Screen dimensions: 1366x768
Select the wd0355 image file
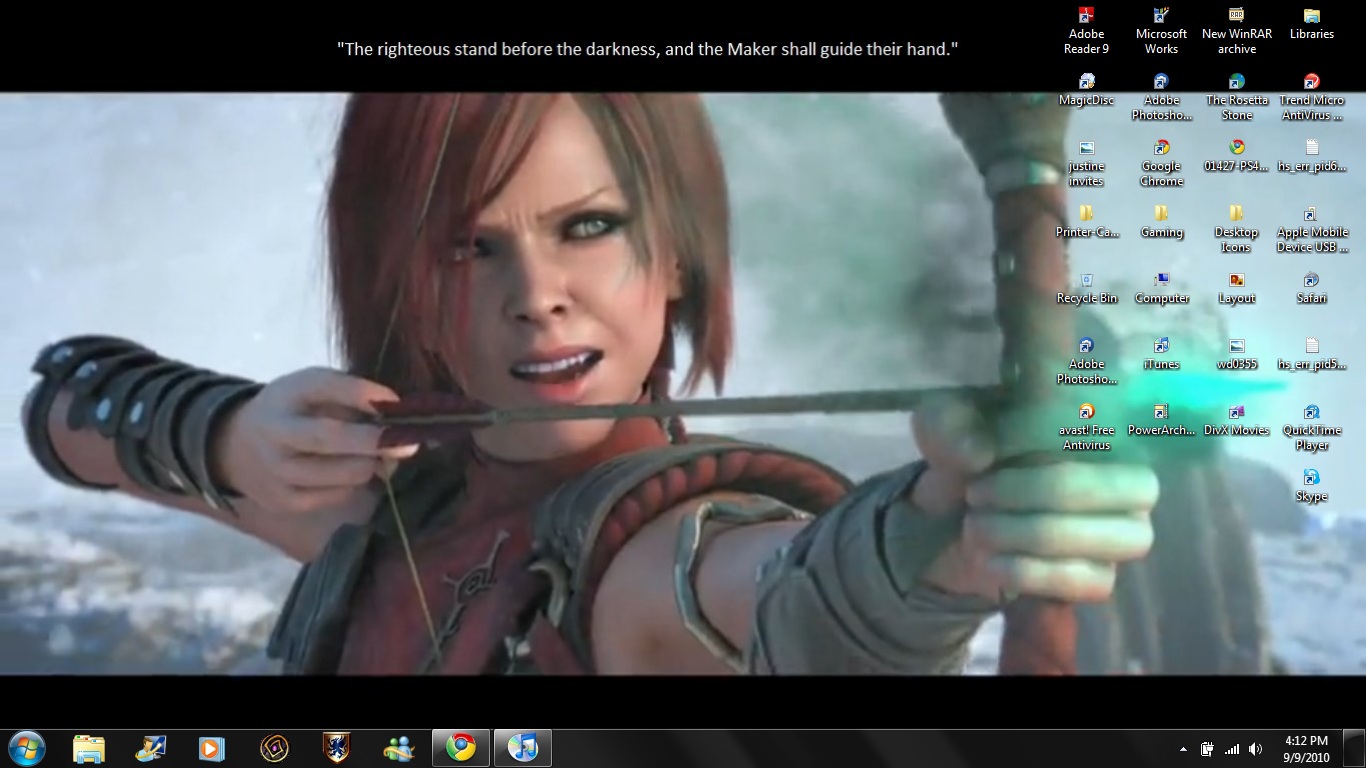coord(1237,353)
